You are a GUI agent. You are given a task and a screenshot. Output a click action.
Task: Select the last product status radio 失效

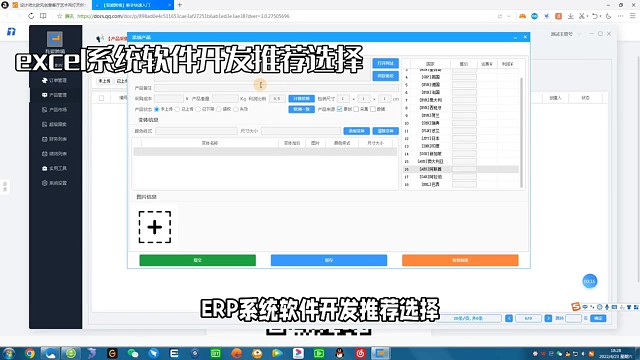236,109
